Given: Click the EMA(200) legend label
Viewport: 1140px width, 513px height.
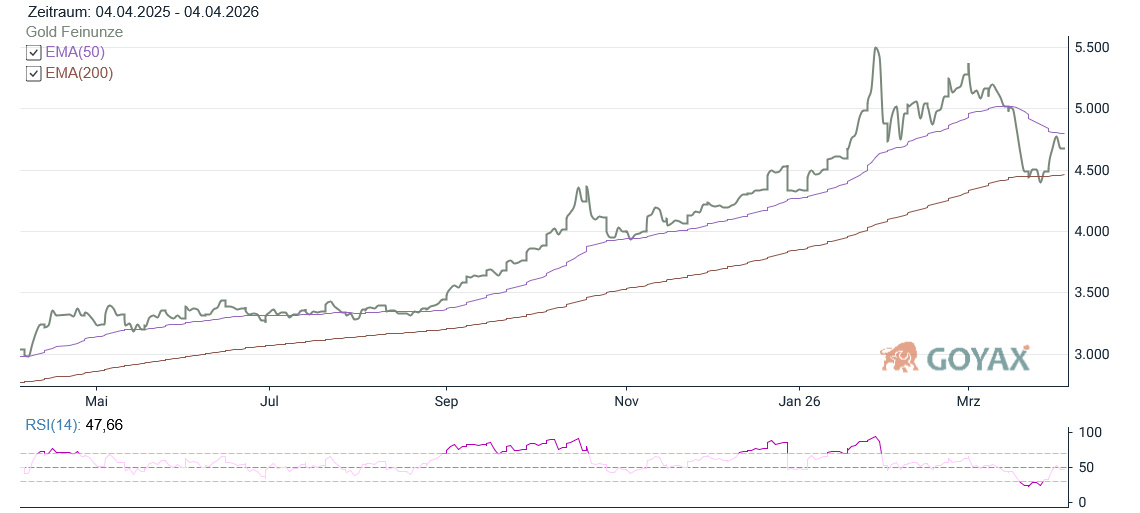Looking at the screenshot, I should [x=79, y=73].
